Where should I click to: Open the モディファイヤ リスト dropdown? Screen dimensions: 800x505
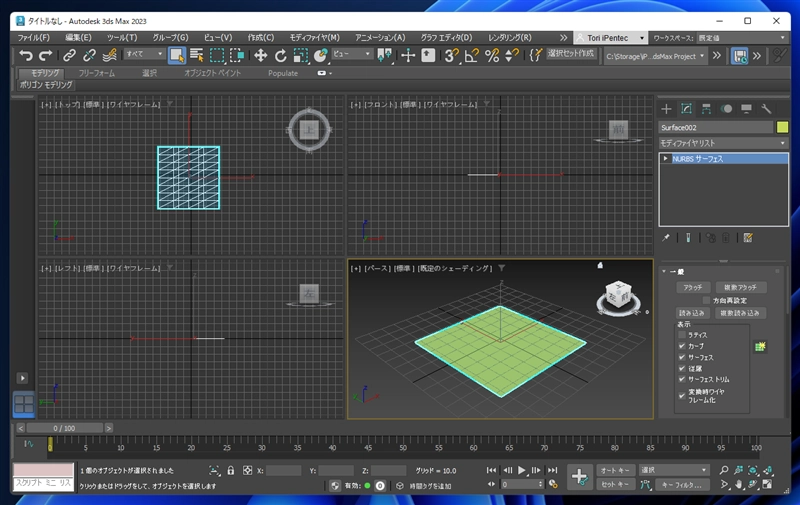(723, 143)
